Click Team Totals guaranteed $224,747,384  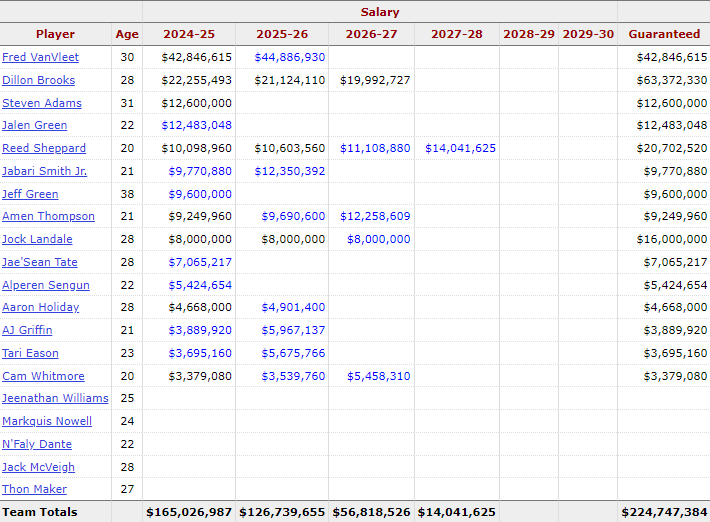(x=664, y=512)
